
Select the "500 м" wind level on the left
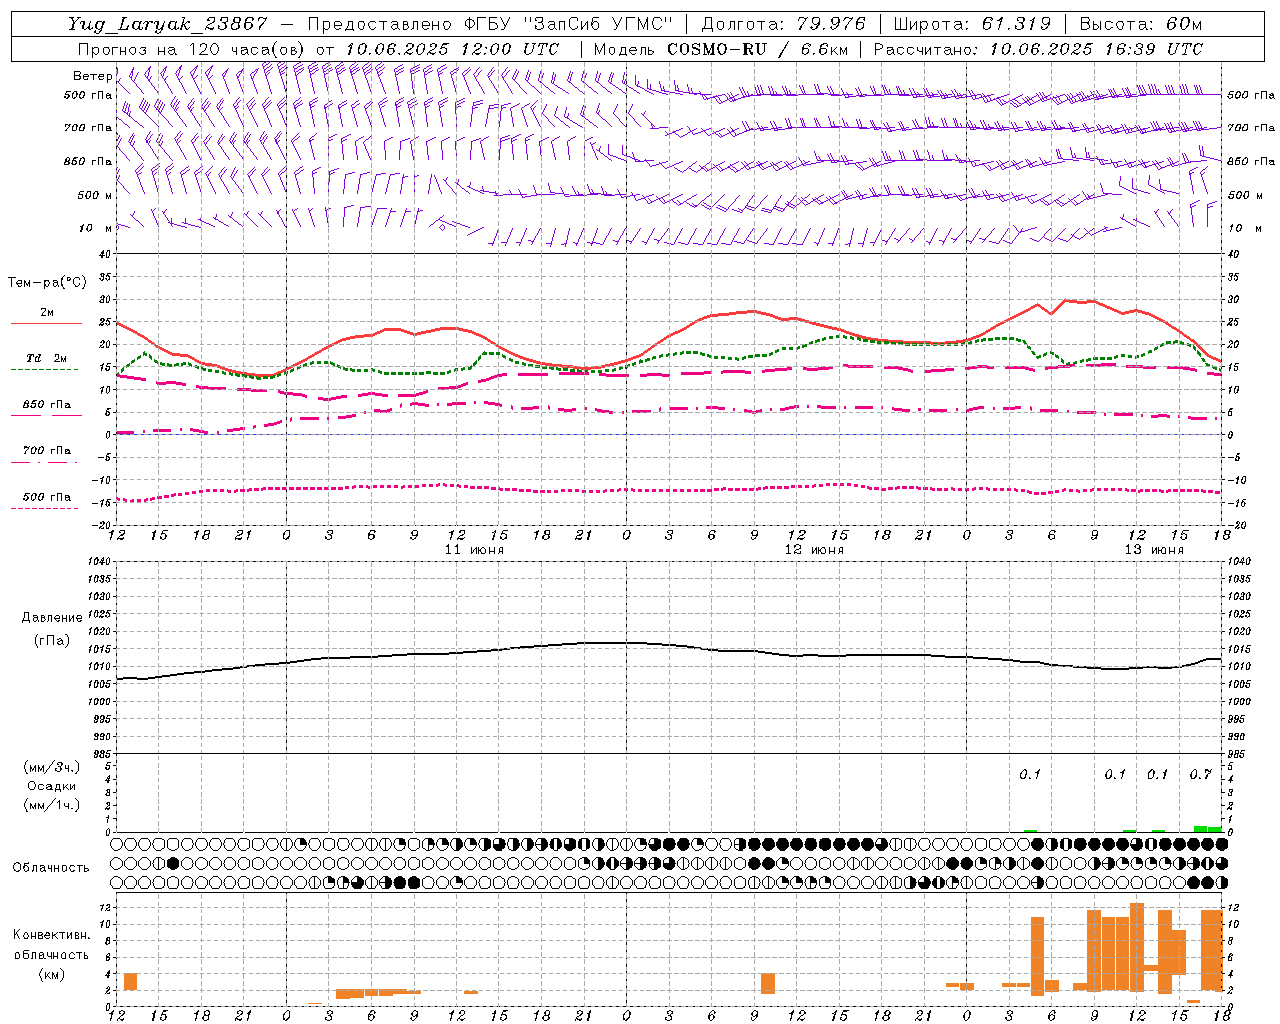(95, 195)
